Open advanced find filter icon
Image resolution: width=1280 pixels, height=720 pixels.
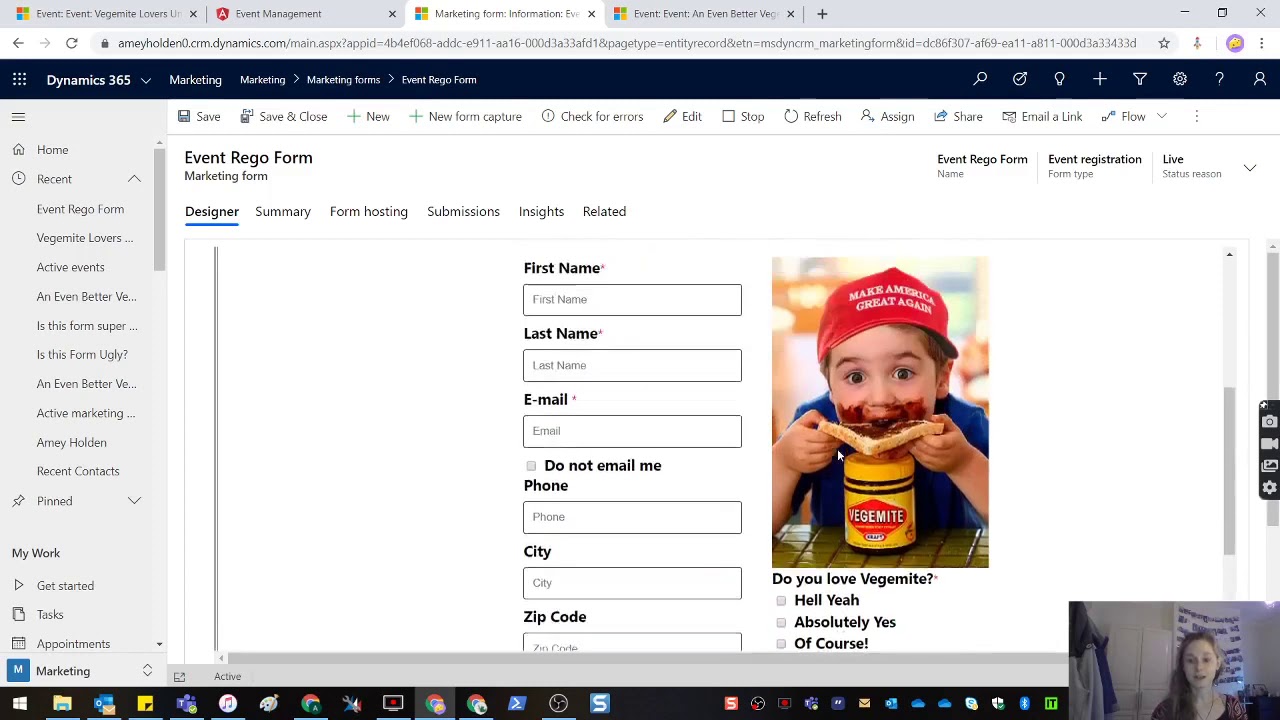click(x=1139, y=79)
